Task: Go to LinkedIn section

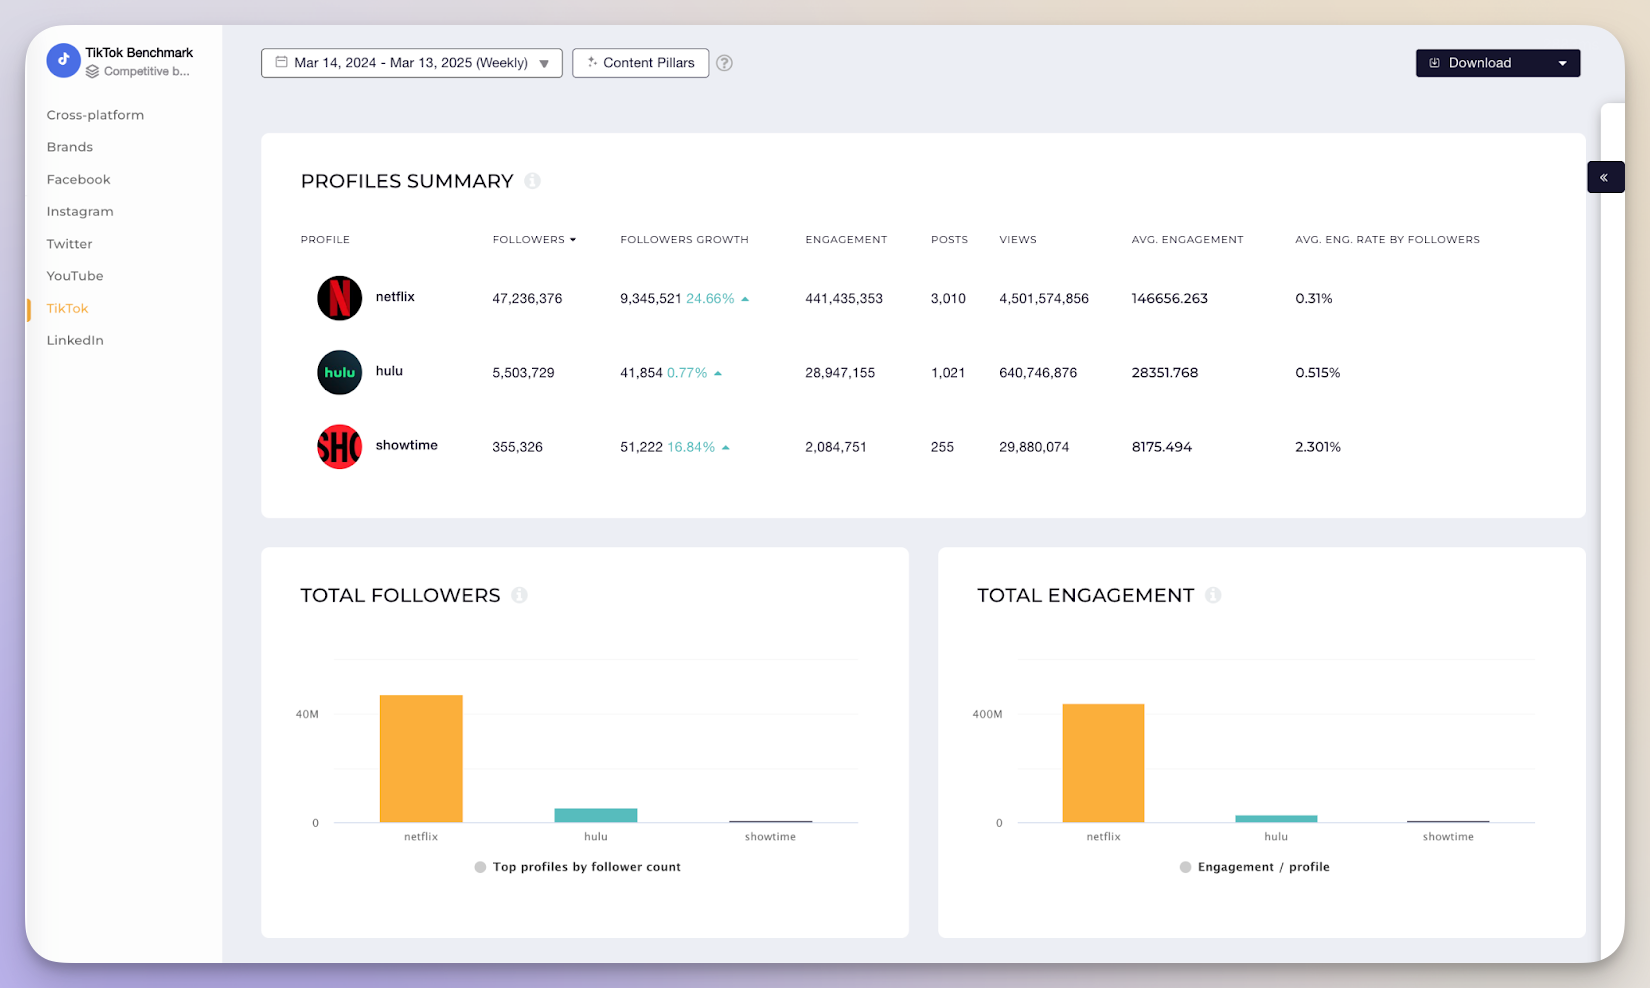Action: click(75, 340)
